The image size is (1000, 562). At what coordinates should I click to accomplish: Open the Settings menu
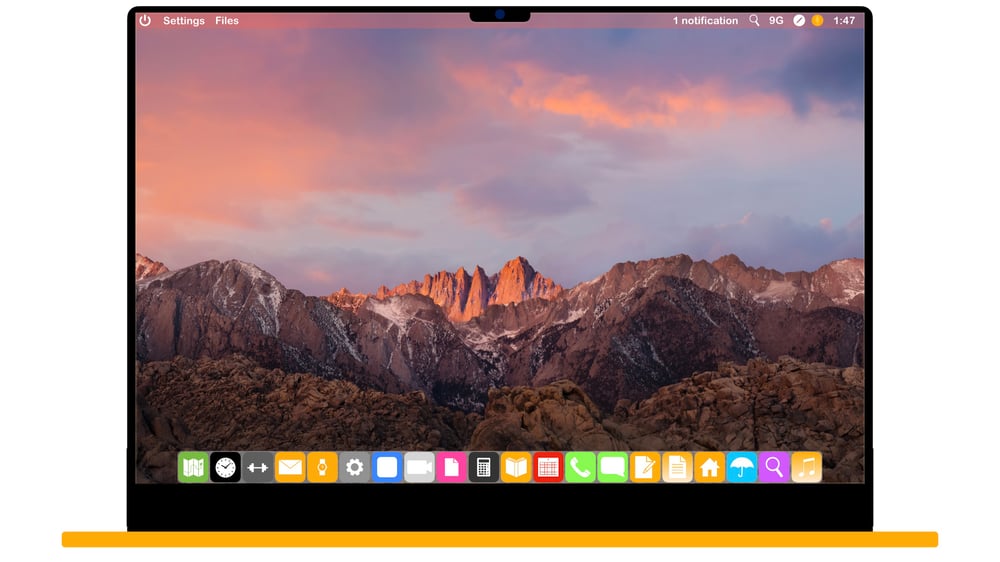point(184,20)
